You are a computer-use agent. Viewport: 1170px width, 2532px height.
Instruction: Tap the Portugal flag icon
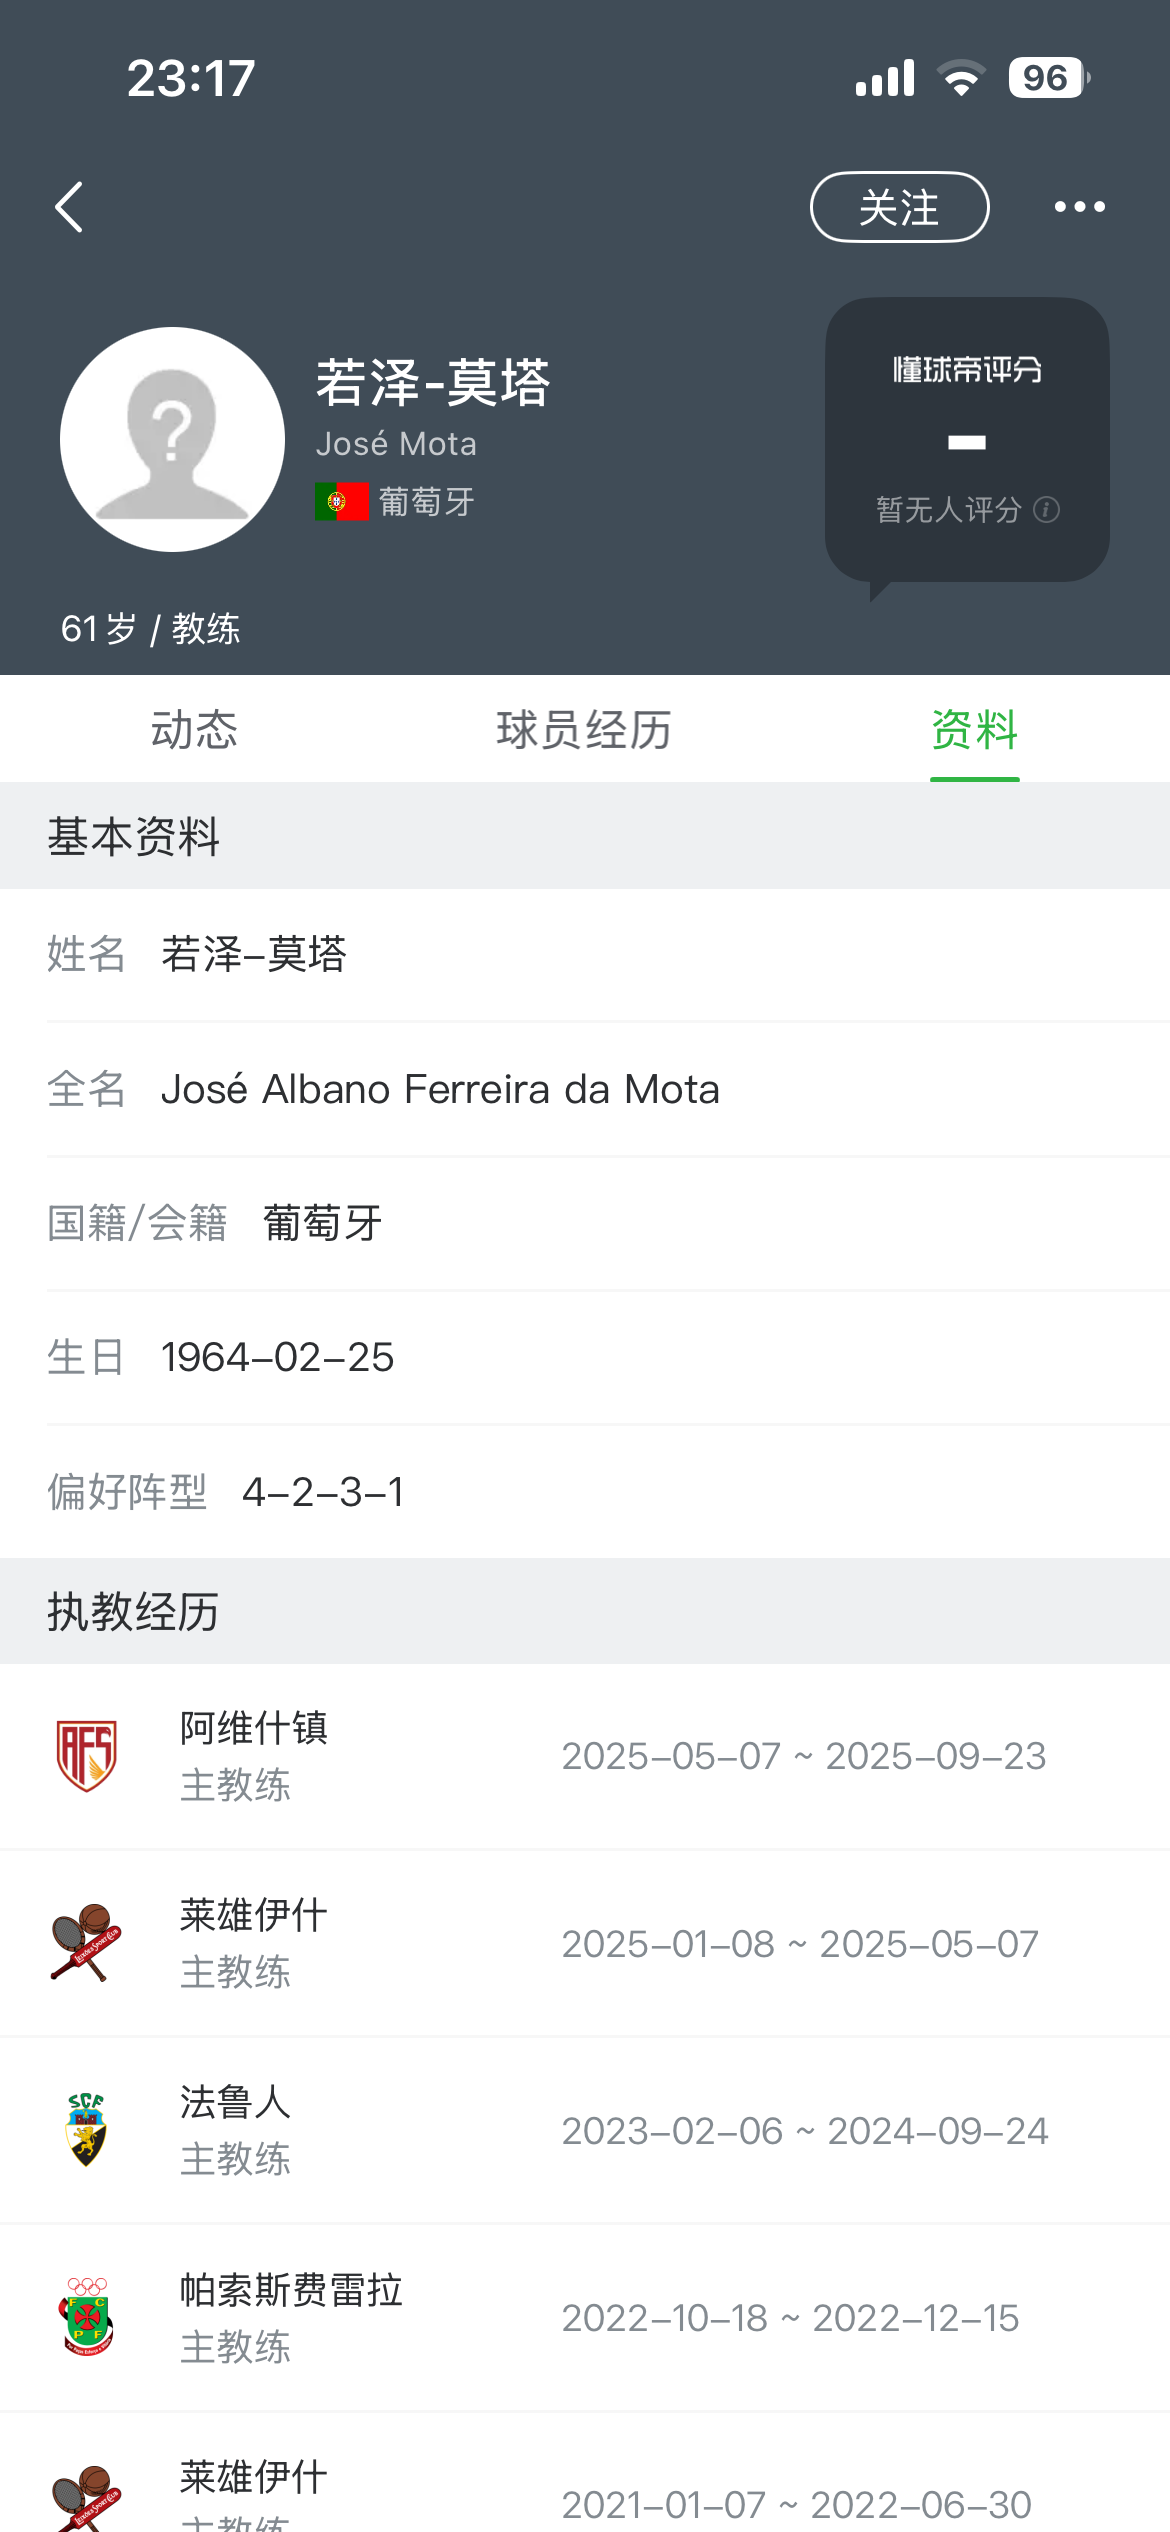point(342,501)
